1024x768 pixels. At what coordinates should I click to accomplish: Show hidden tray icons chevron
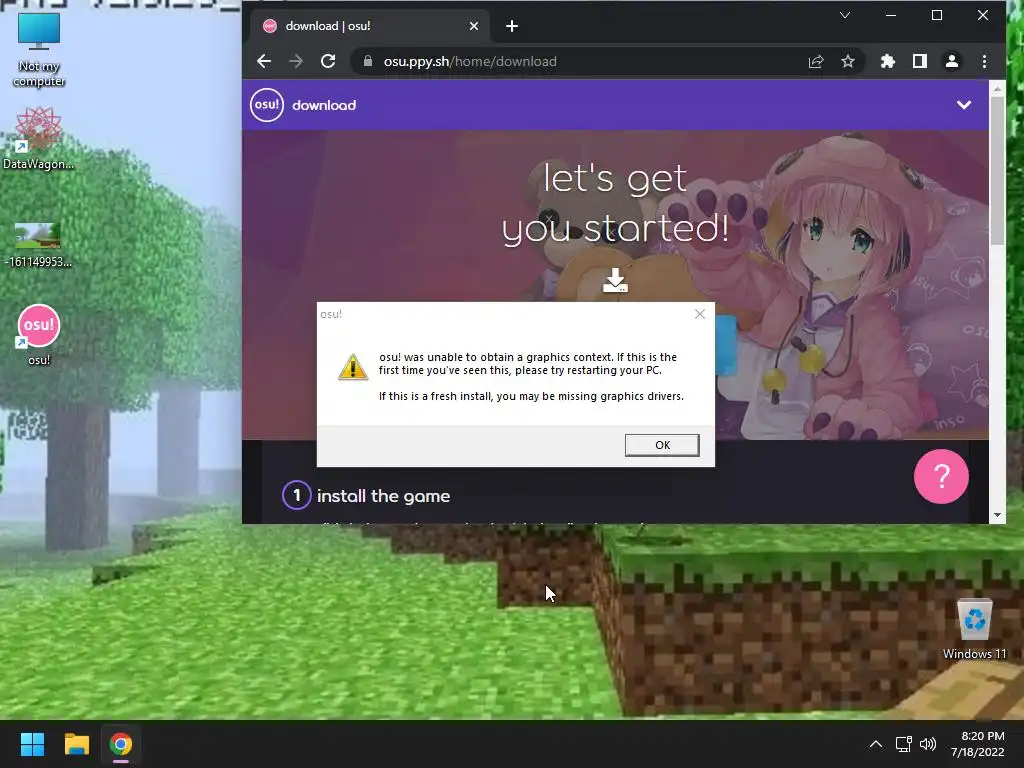tap(876, 744)
